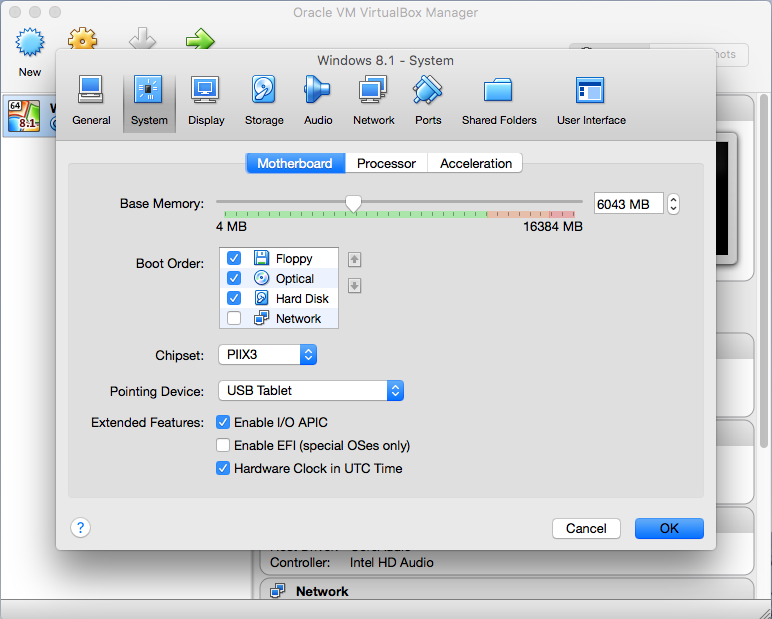Click the Intel HD Audio controller text
Image resolution: width=772 pixels, height=619 pixels.
[391, 562]
